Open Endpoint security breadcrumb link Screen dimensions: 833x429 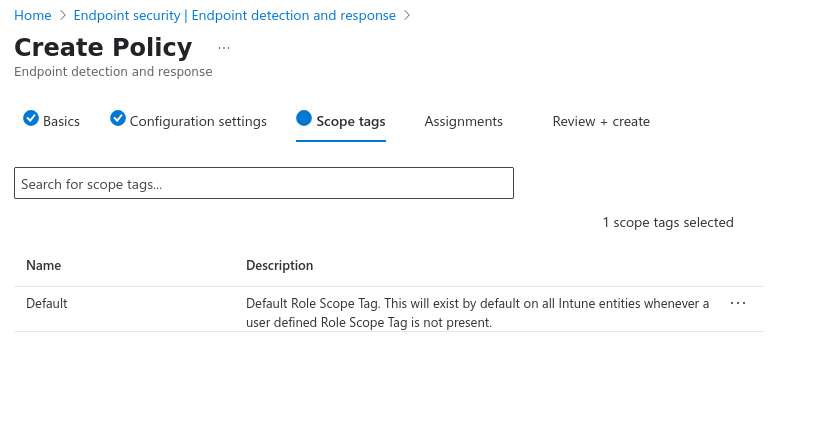(233, 16)
